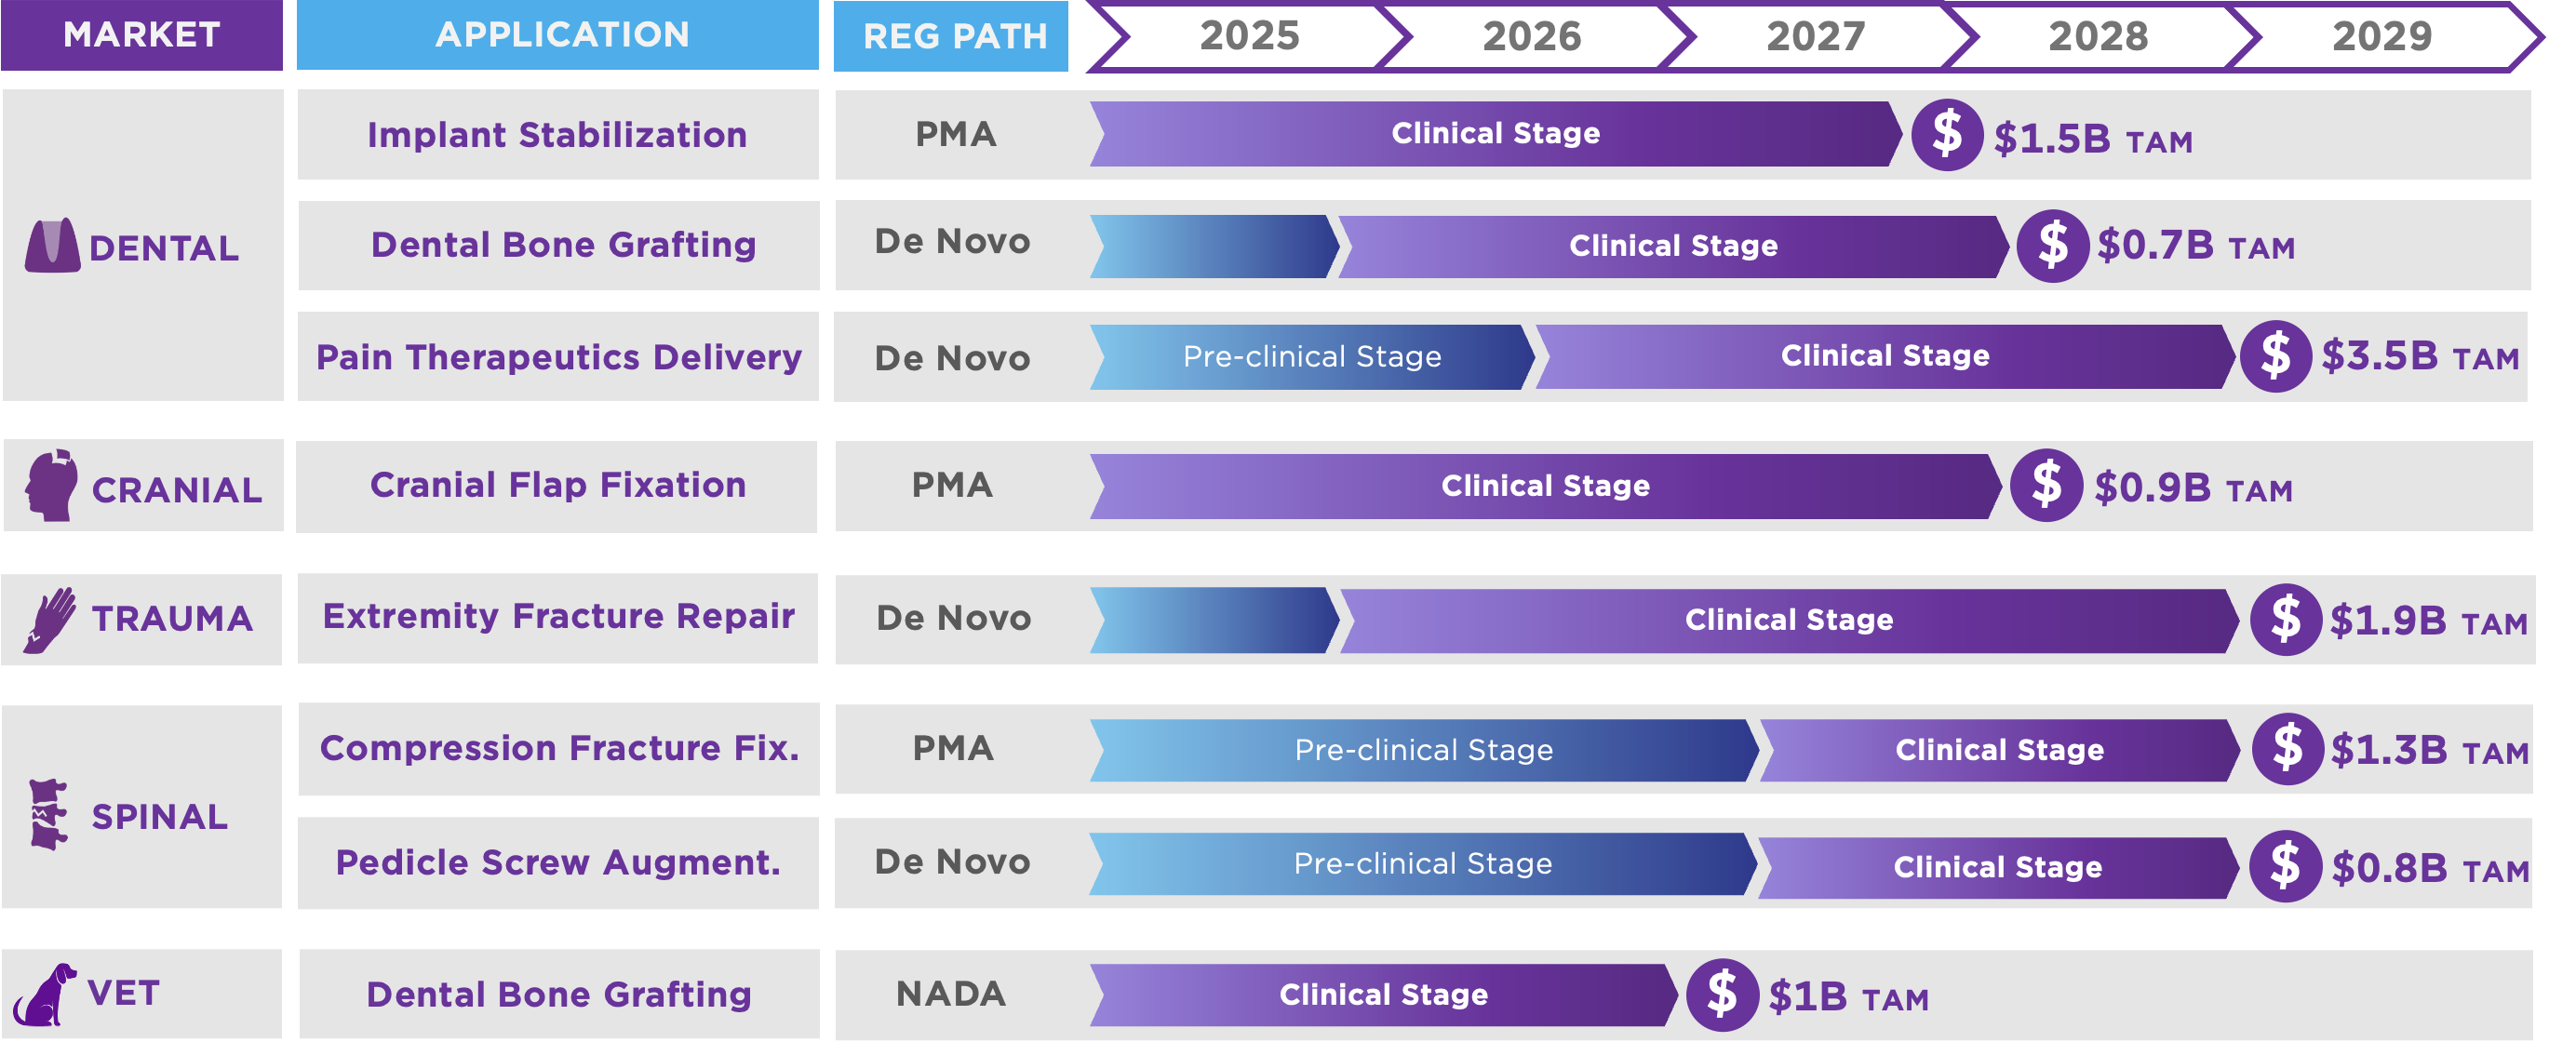Jump to the 2029 timeline arrow
This screenshot has height=1042, width=2576.
tap(2381, 37)
